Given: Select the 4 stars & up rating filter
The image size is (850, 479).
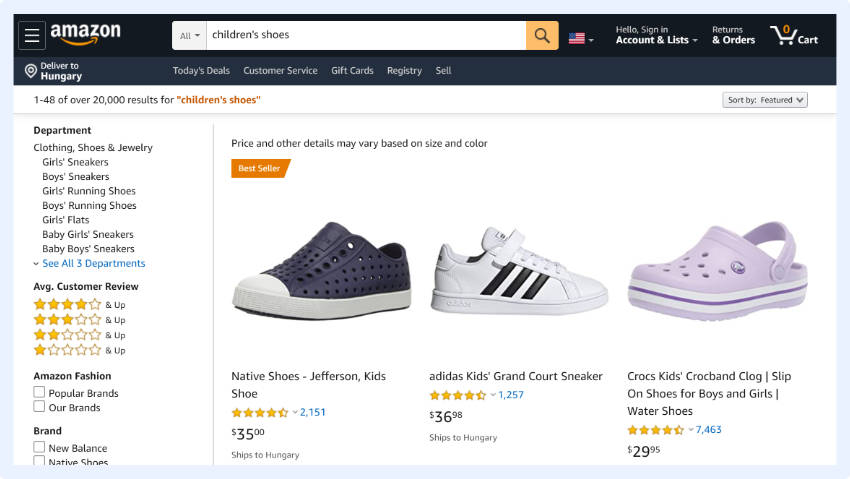Looking at the screenshot, I should click(x=68, y=304).
